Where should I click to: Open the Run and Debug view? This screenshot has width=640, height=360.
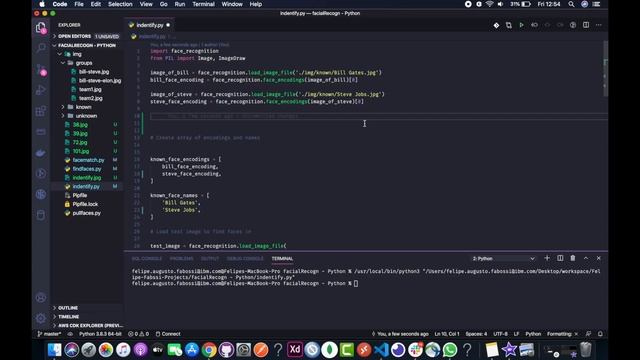coord(41,90)
